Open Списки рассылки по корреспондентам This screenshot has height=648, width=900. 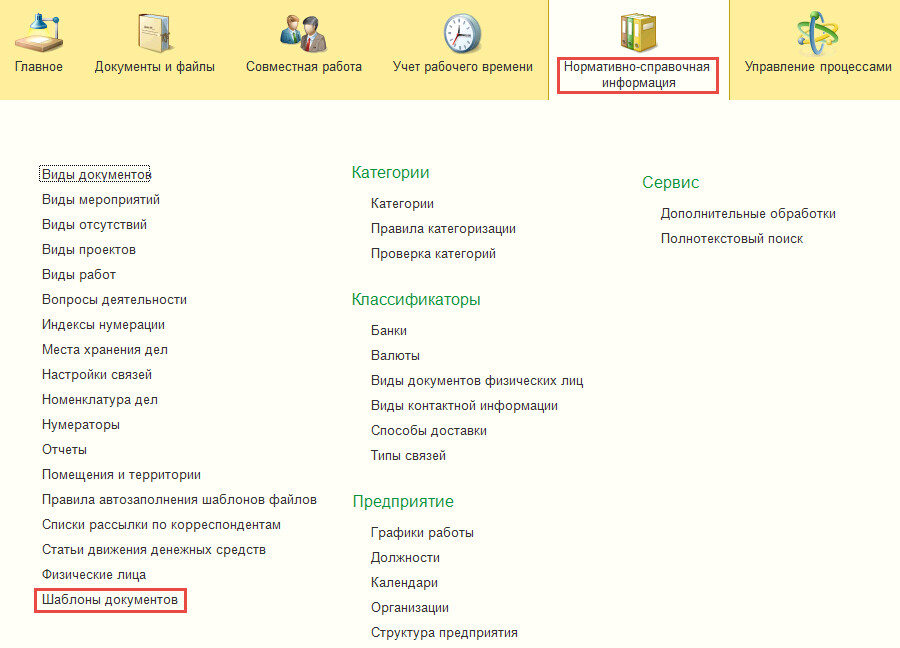(x=161, y=525)
